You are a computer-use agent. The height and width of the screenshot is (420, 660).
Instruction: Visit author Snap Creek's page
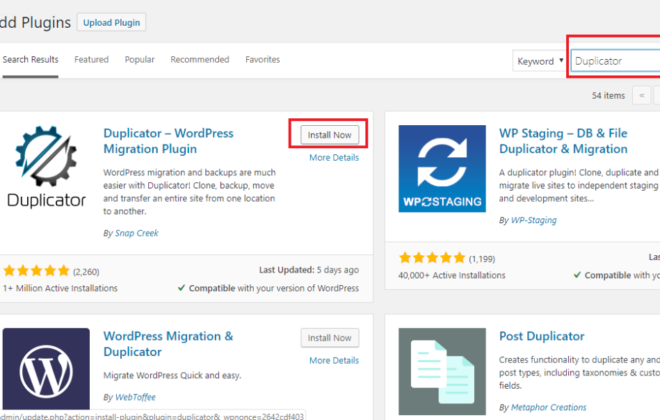(x=136, y=233)
